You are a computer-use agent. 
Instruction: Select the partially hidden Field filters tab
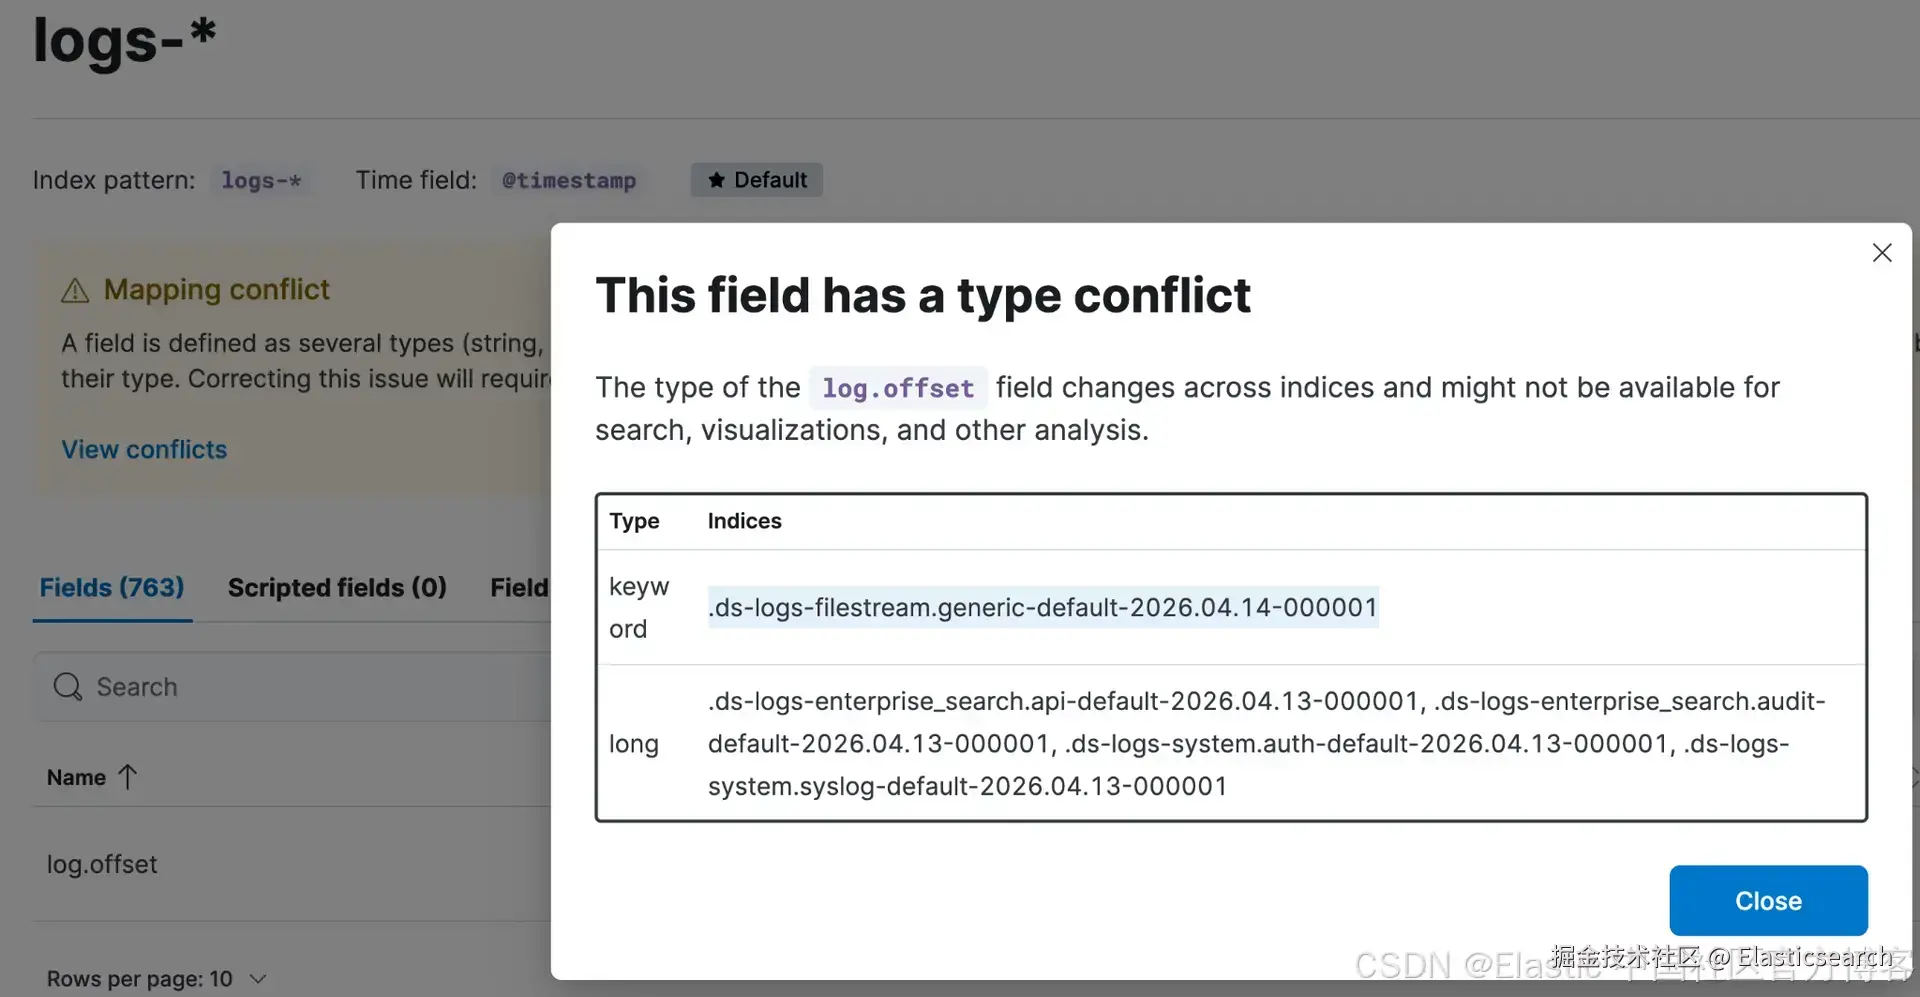(x=519, y=587)
